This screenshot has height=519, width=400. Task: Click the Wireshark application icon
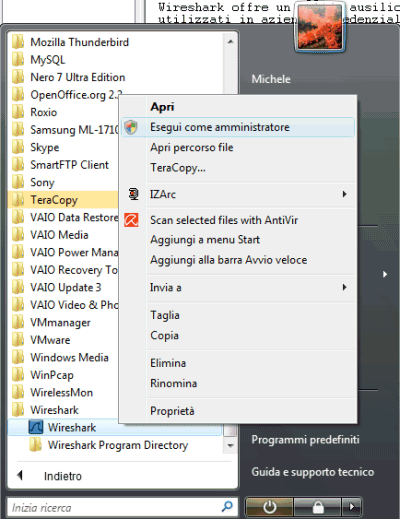(x=36, y=427)
